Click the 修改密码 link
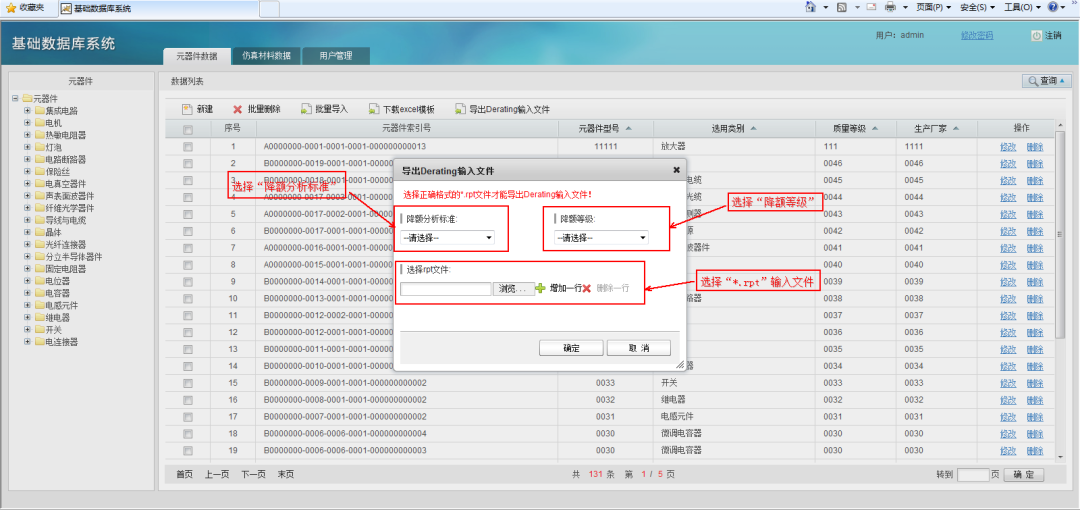This screenshot has width=1080, height=510. (977, 35)
